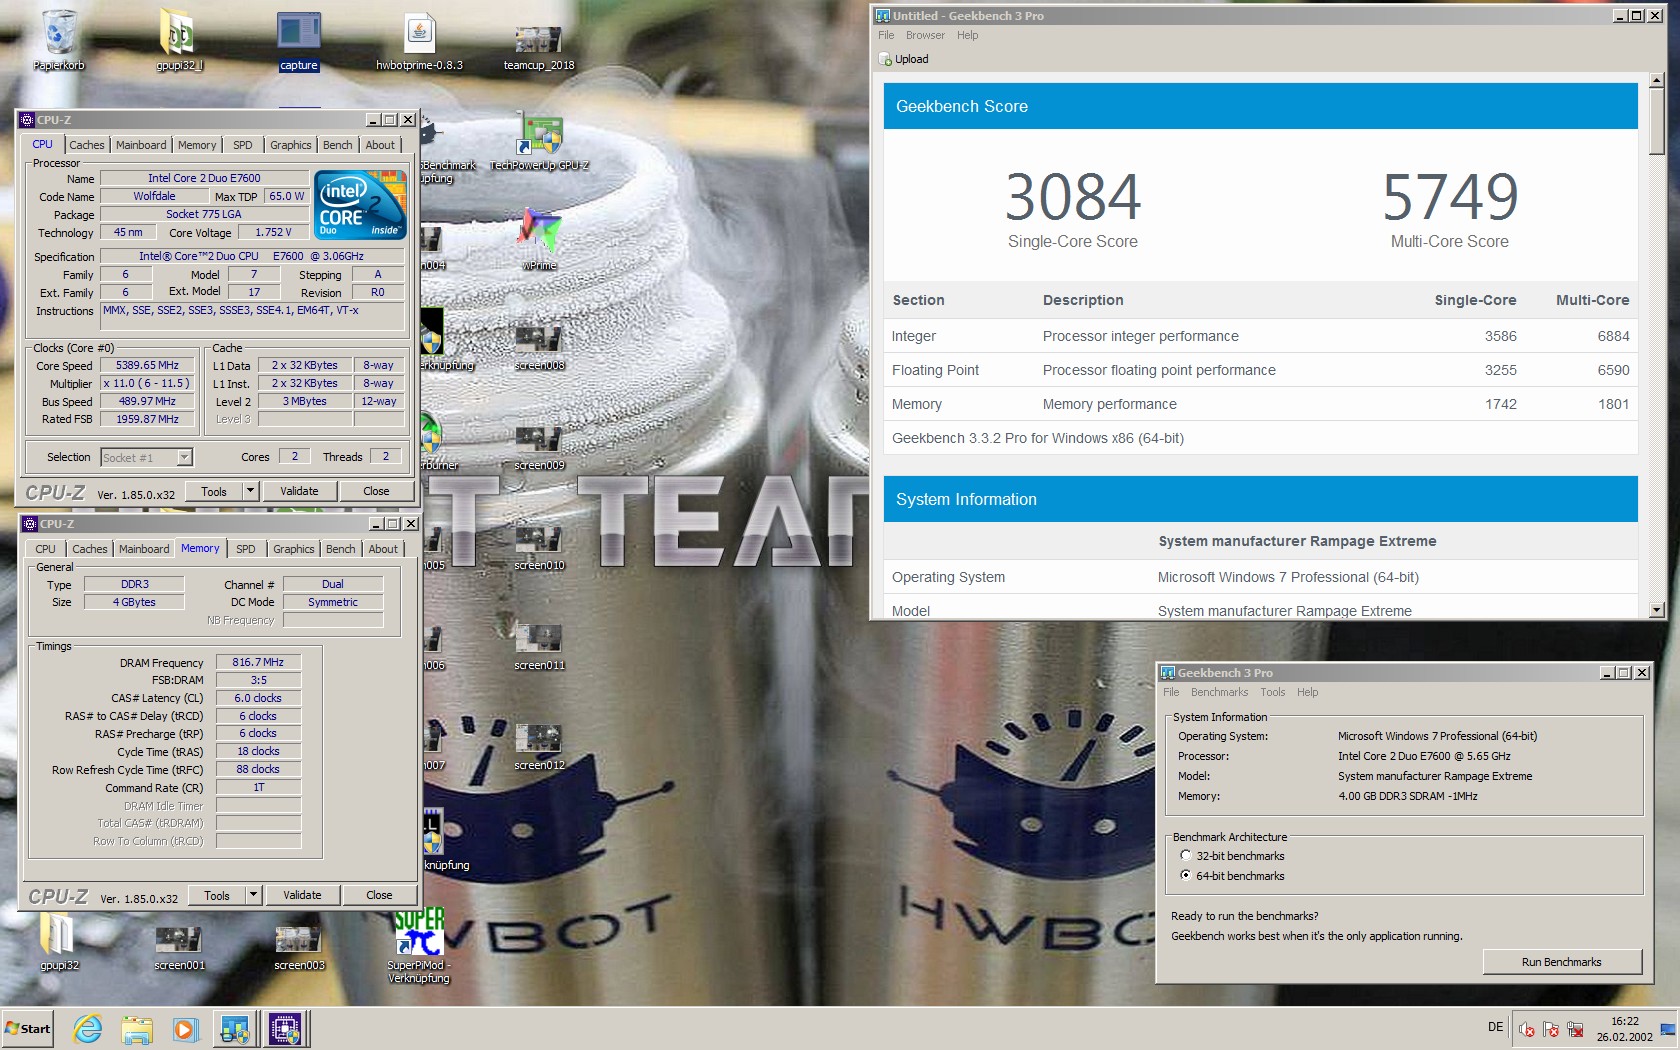Open Tools menu in Geekbench 3 Pro window
The width and height of the screenshot is (1680, 1050).
click(x=1272, y=692)
